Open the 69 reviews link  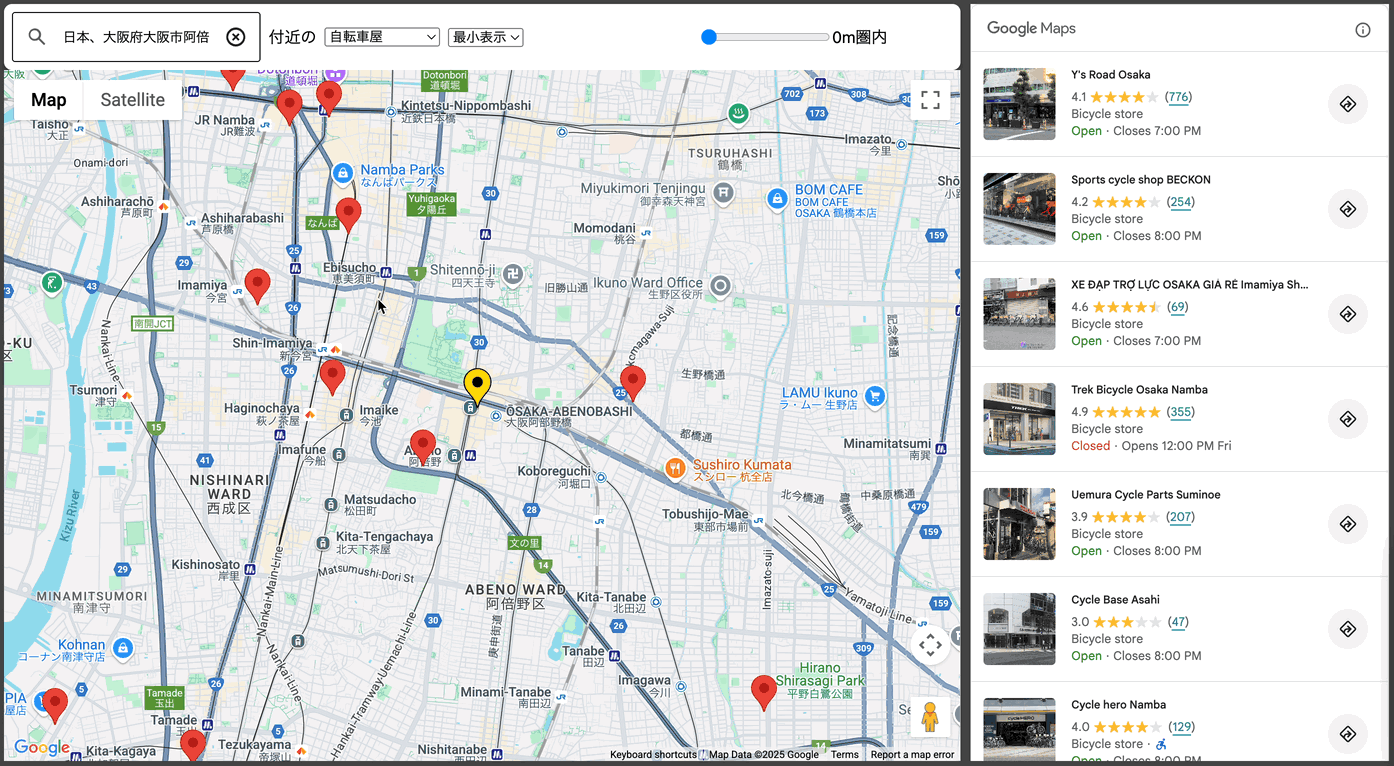coord(1177,307)
